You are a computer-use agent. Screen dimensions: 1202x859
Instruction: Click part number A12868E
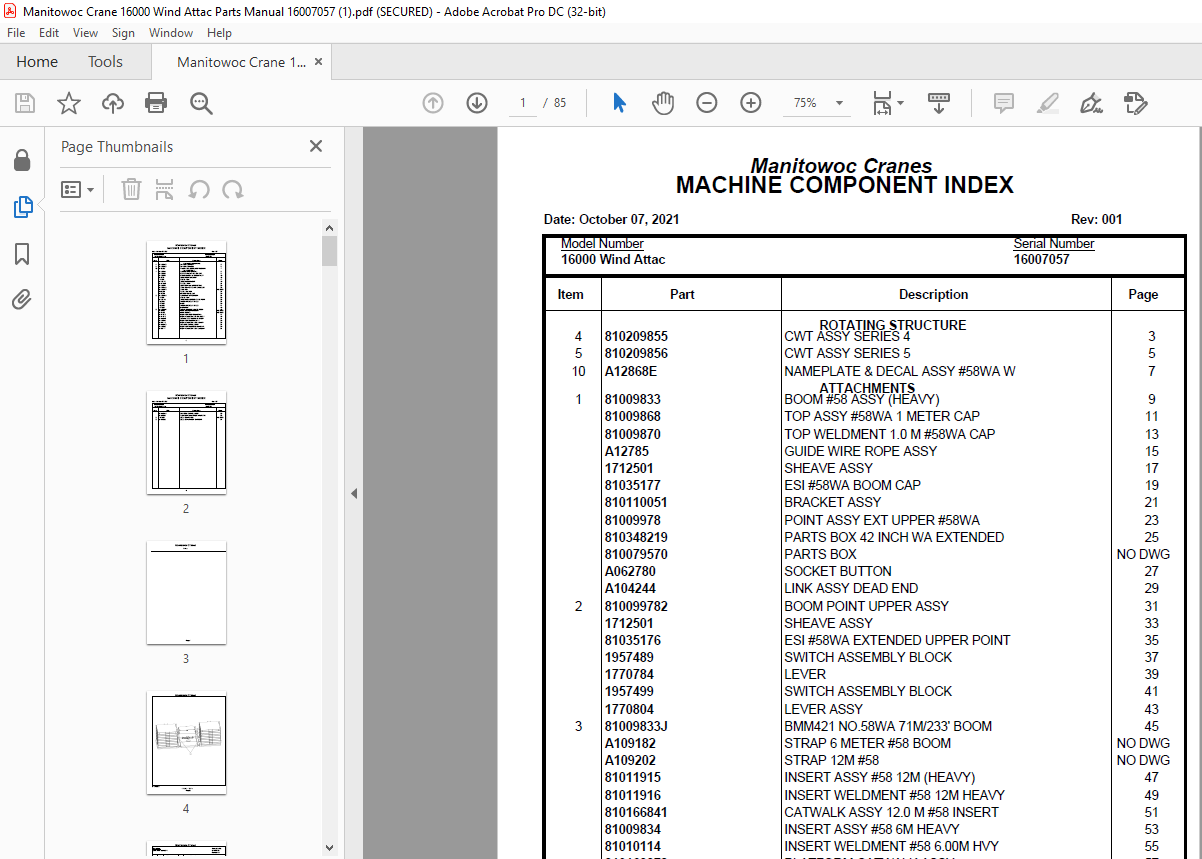pyautogui.click(x=631, y=372)
